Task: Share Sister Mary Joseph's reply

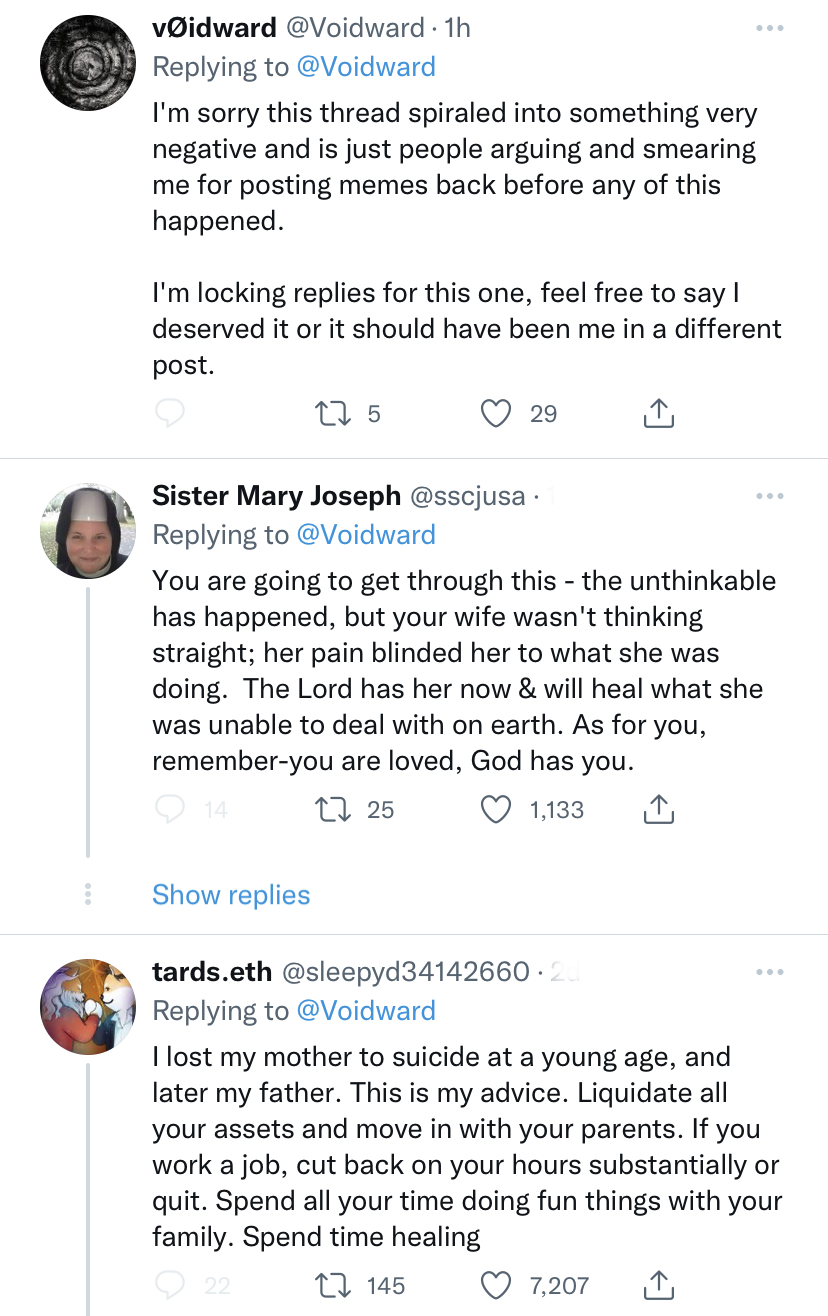Action: click(657, 809)
